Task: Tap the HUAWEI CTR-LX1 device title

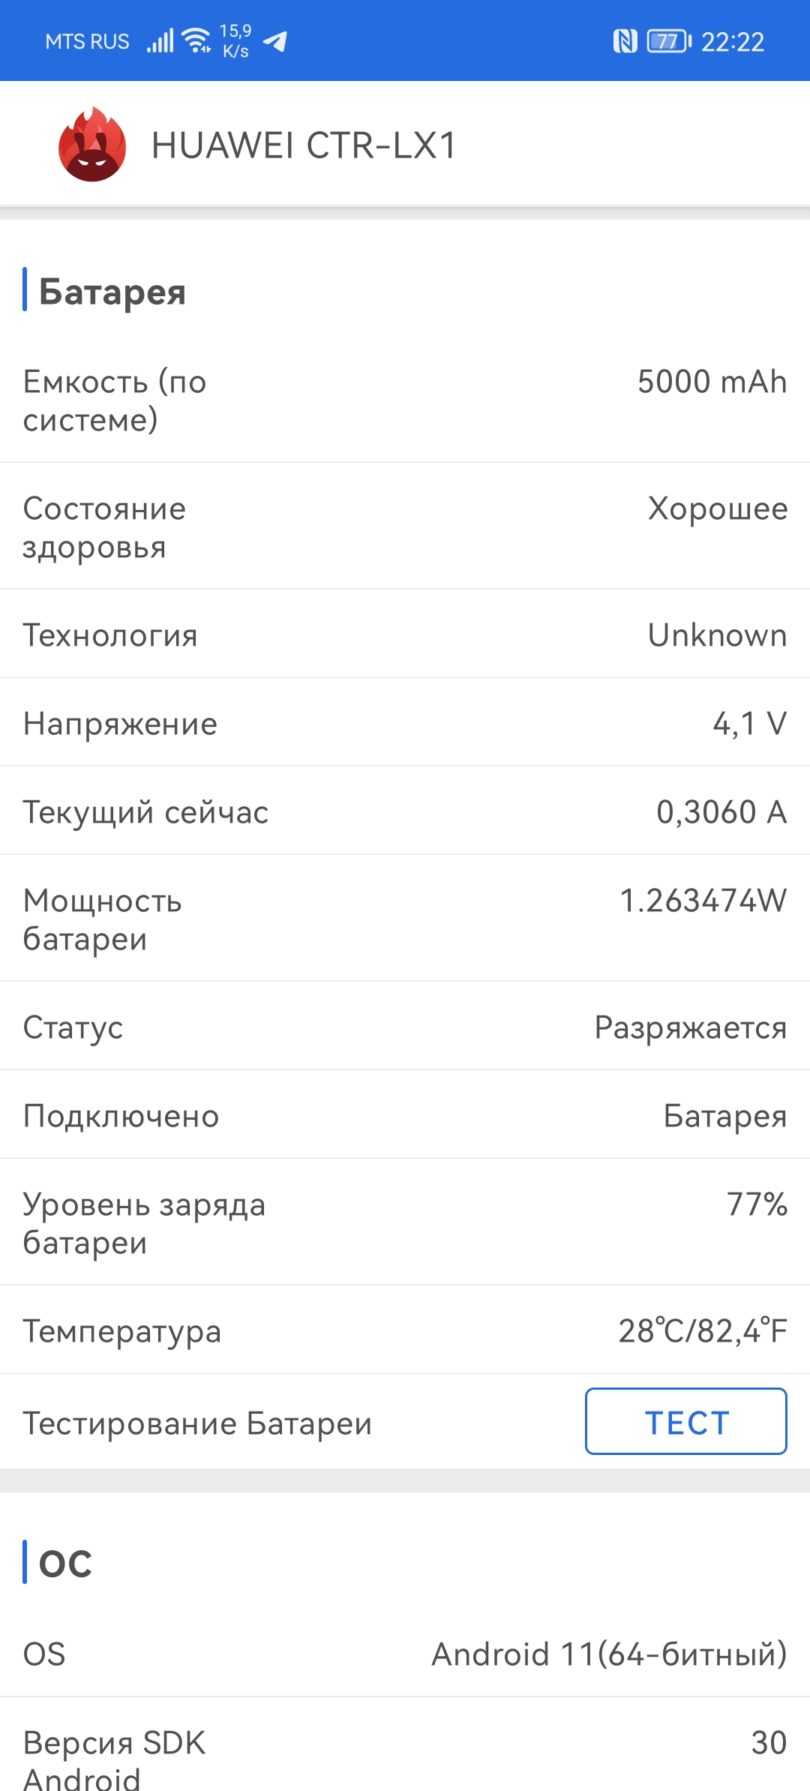Action: 304,146
